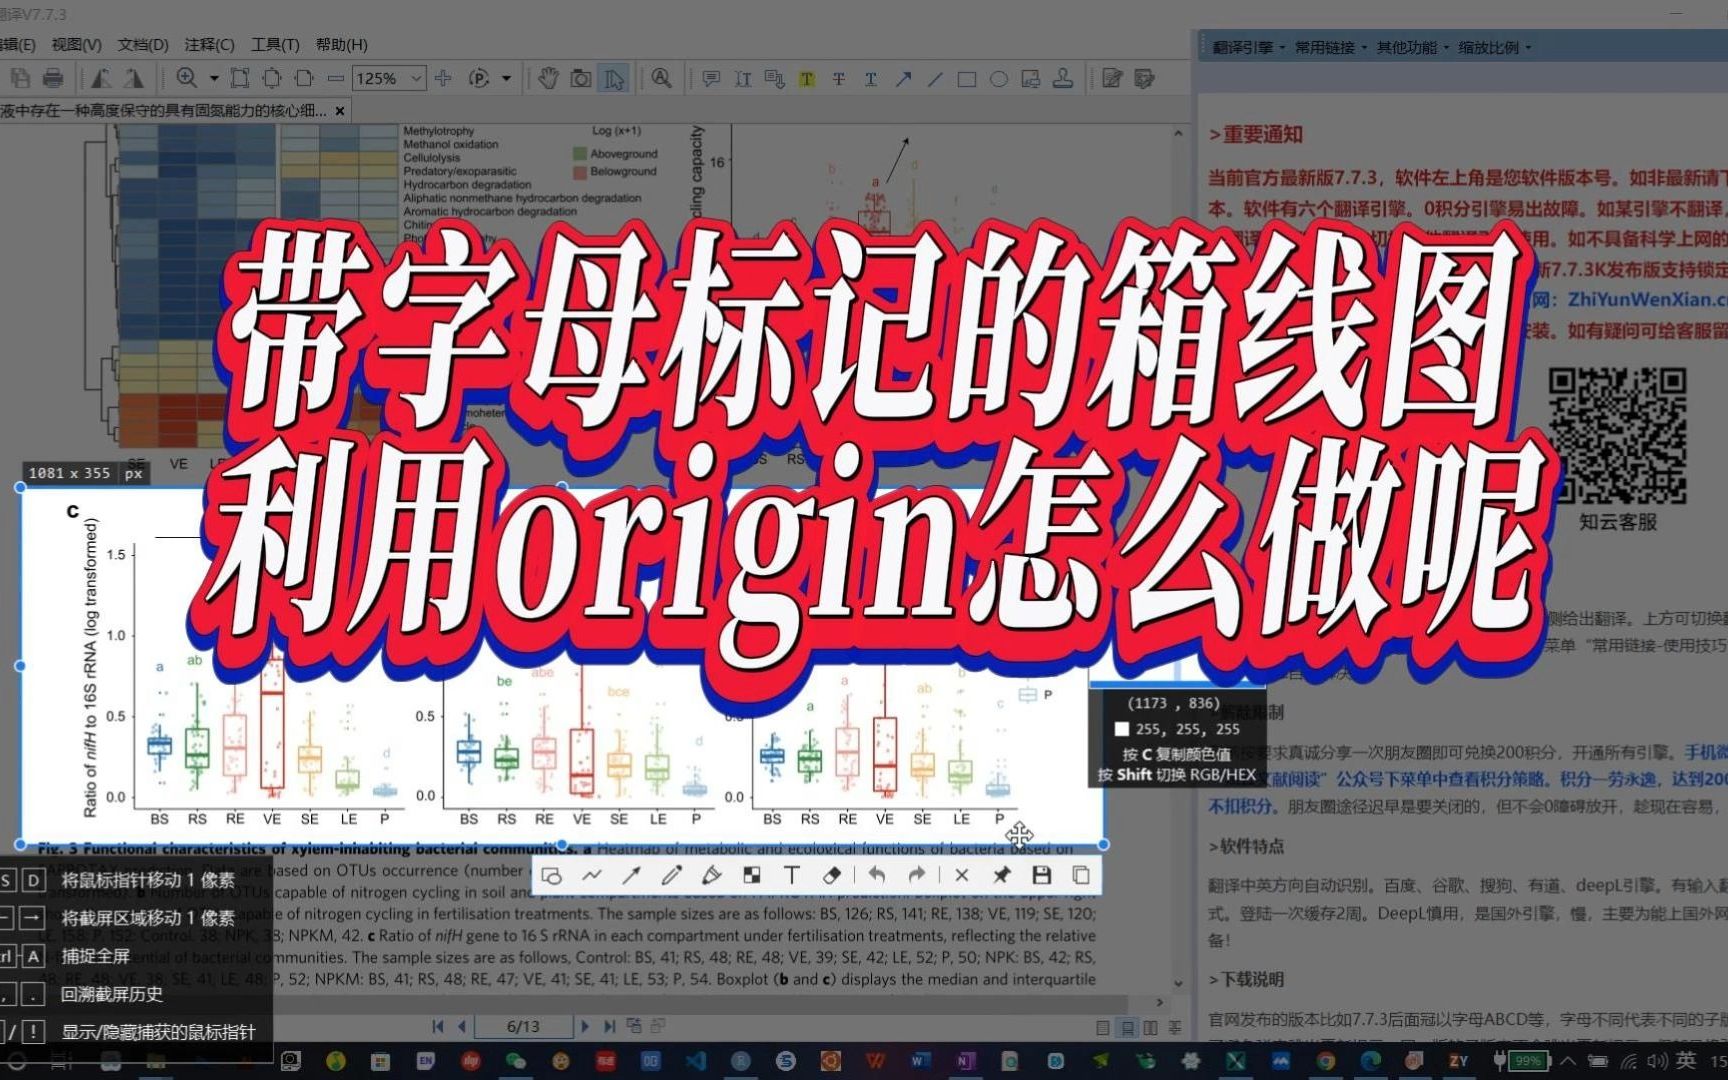Switch to single page layout
This screenshot has height=1080, width=1728.
[1102, 1027]
